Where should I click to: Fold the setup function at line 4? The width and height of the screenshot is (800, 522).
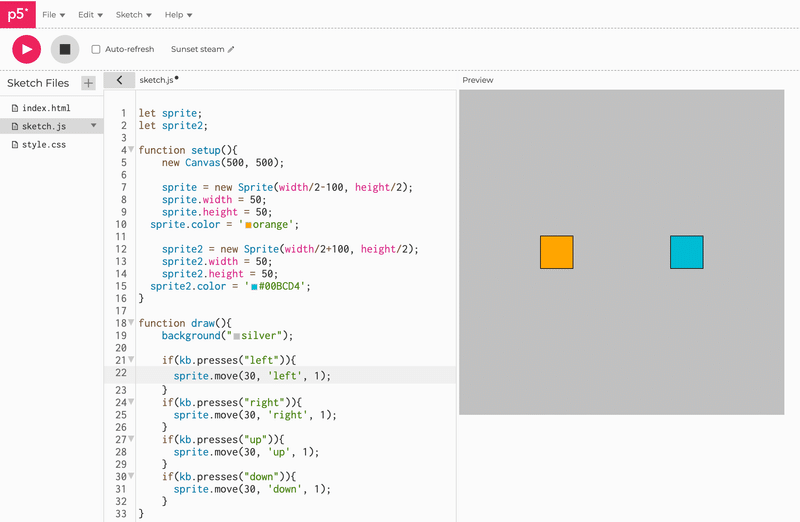click(131, 150)
